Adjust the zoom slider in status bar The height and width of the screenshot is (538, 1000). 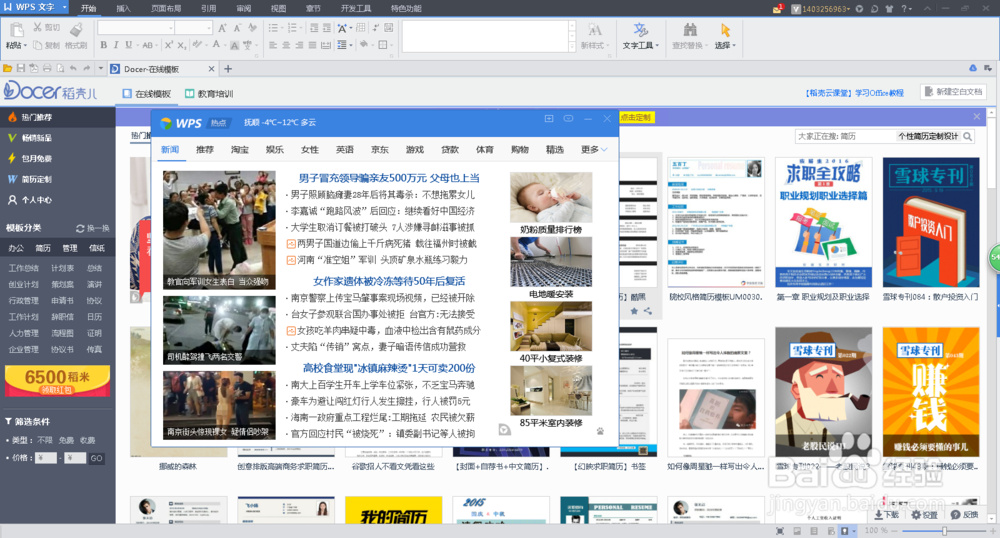(944, 531)
